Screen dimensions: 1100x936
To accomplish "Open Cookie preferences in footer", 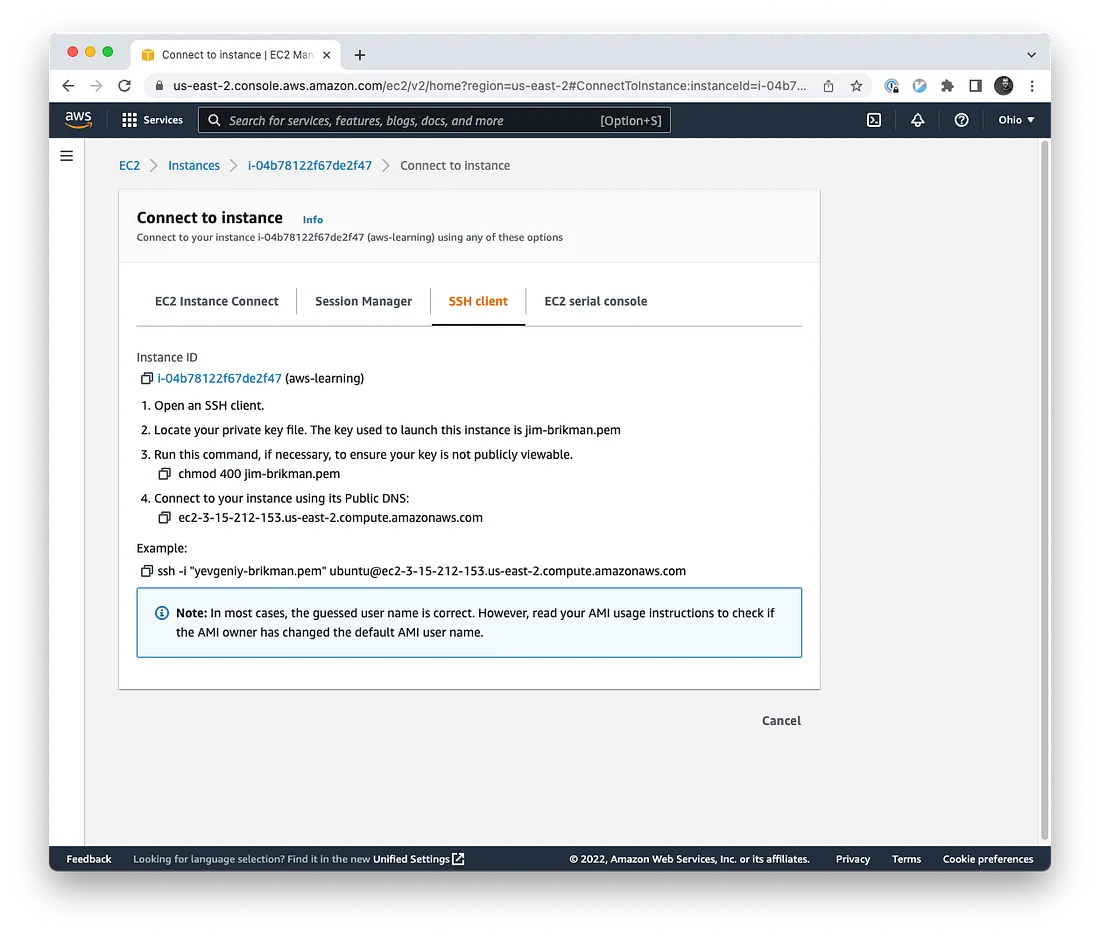I will tap(988, 859).
